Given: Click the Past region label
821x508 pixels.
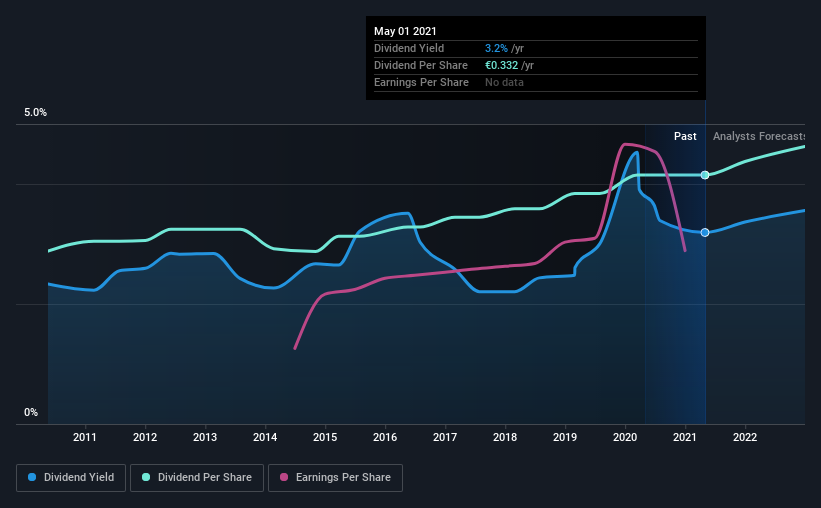Looking at the screenshot, I should click(685, 137).
